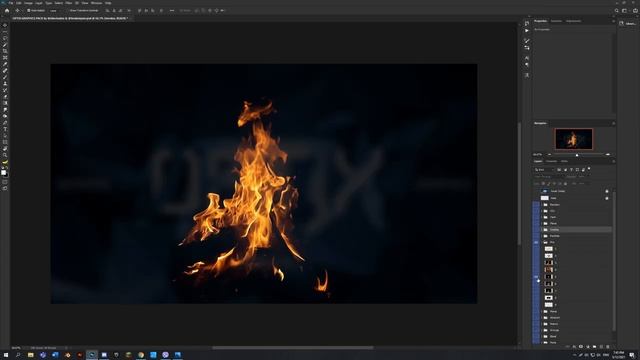Toggle the filter for type layers
Viewport: 640px width, 360px height.
tap(571, 170)
